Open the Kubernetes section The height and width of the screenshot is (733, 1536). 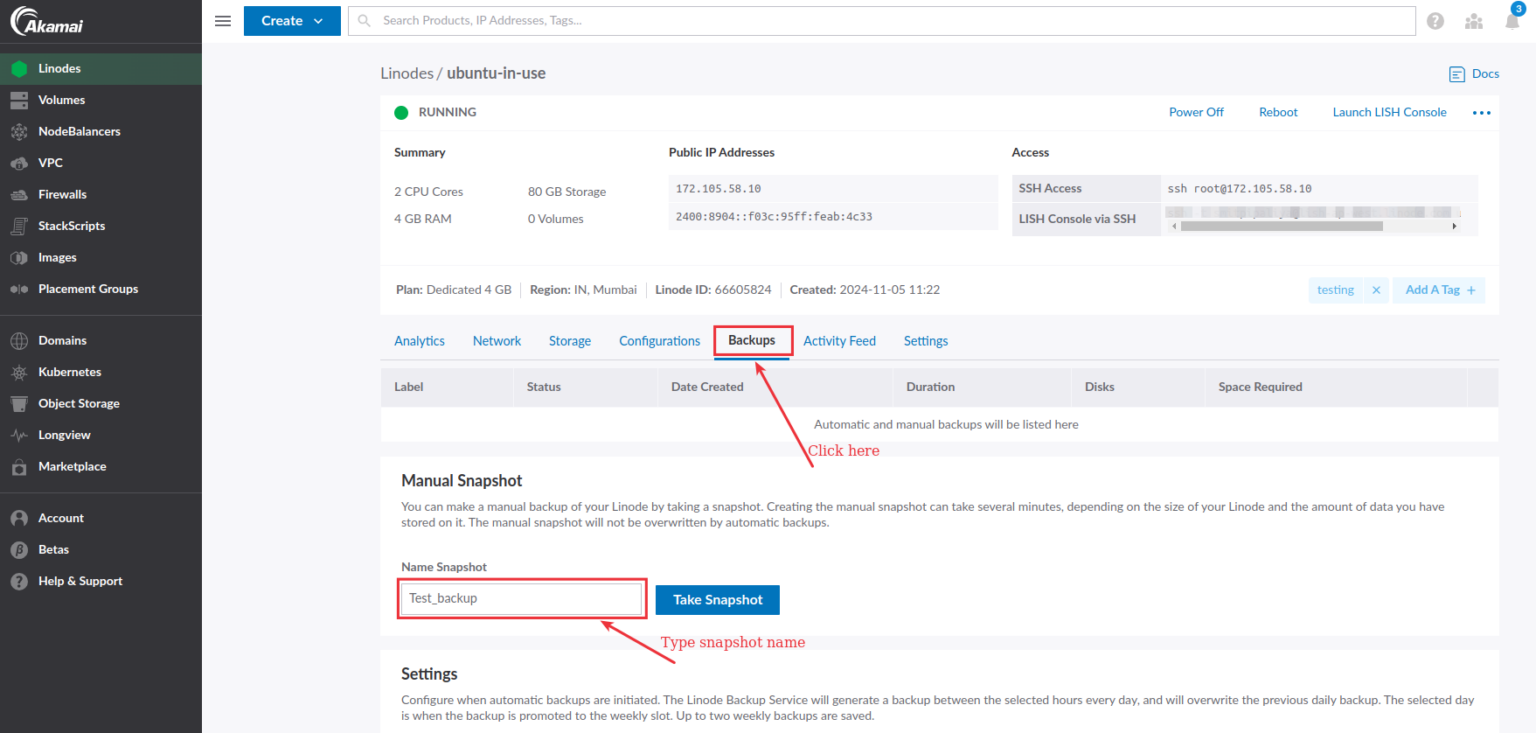[68, 371]
